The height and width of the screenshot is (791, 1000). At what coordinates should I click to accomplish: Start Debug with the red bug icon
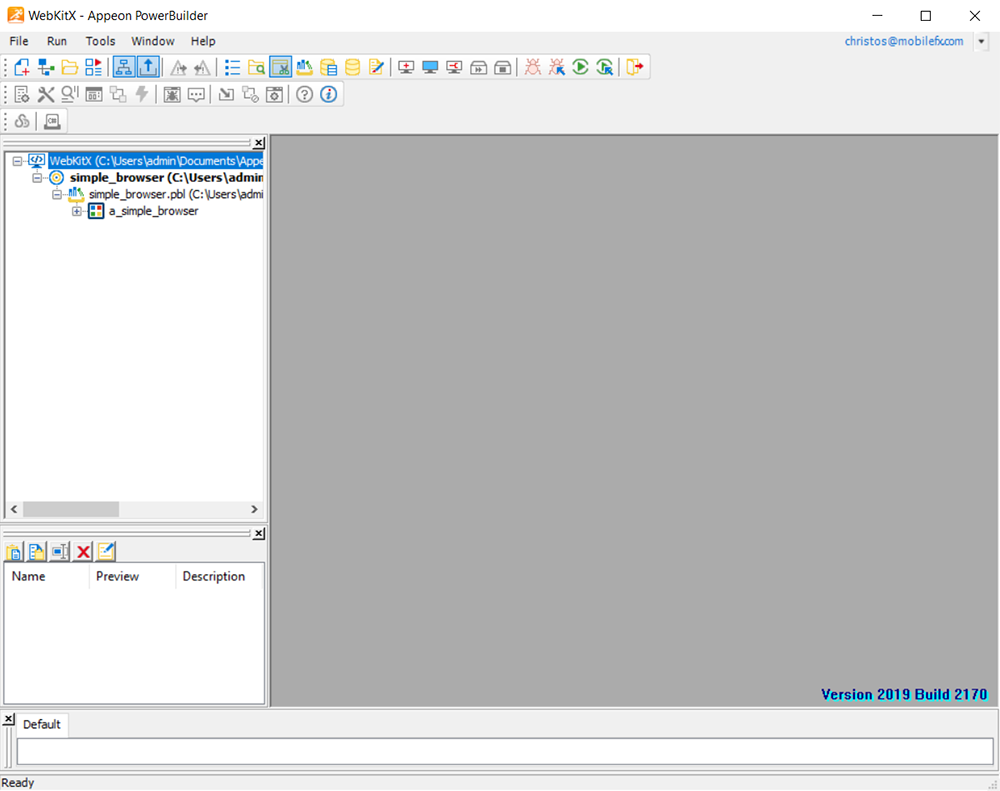click(533, 67)
